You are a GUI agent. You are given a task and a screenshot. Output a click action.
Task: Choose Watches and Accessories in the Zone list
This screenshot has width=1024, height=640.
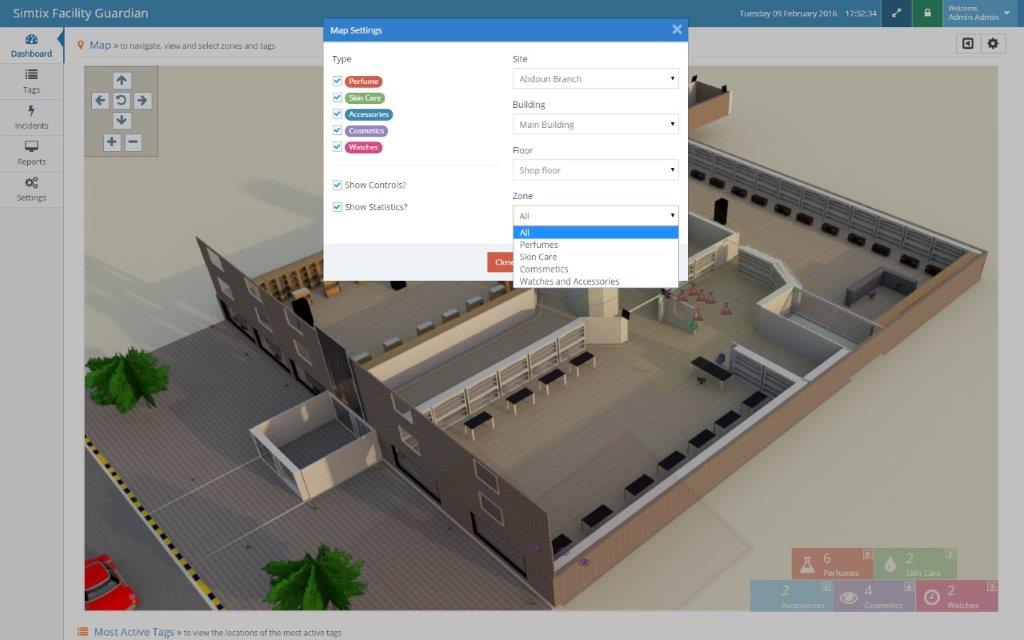tap(595, 281)
